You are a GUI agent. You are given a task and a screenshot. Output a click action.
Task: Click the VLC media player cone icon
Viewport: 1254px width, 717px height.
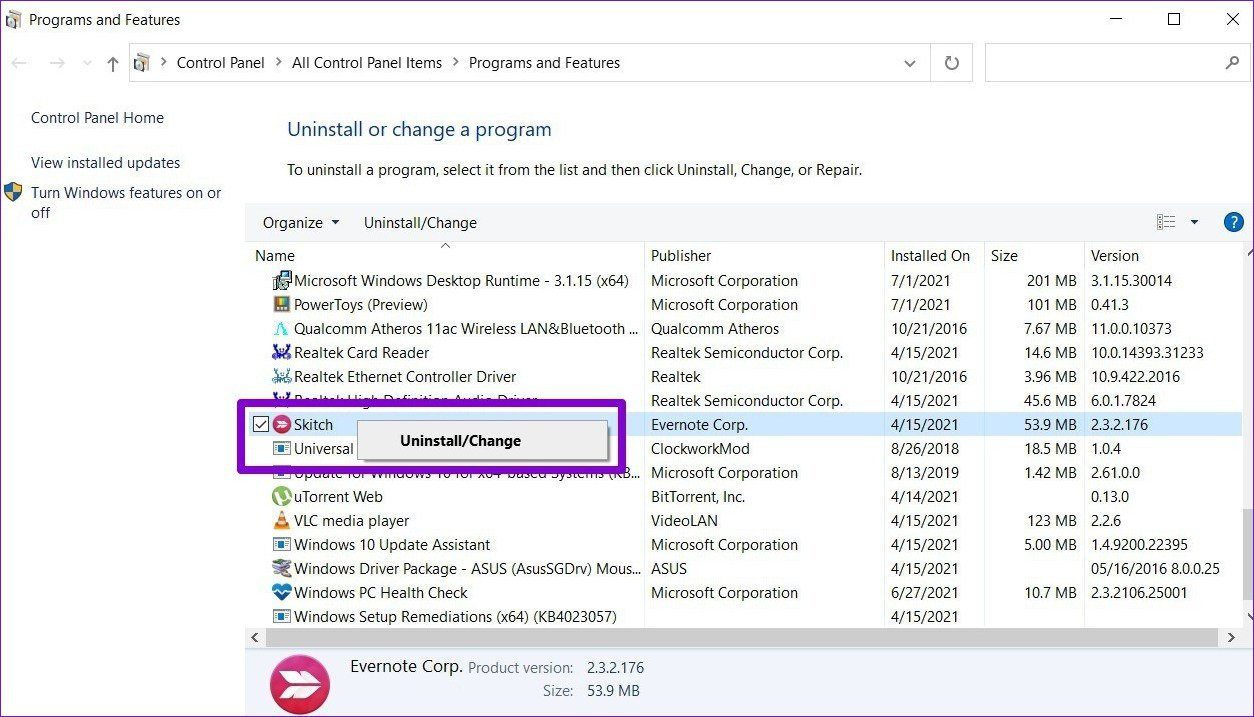coord(282,521)
